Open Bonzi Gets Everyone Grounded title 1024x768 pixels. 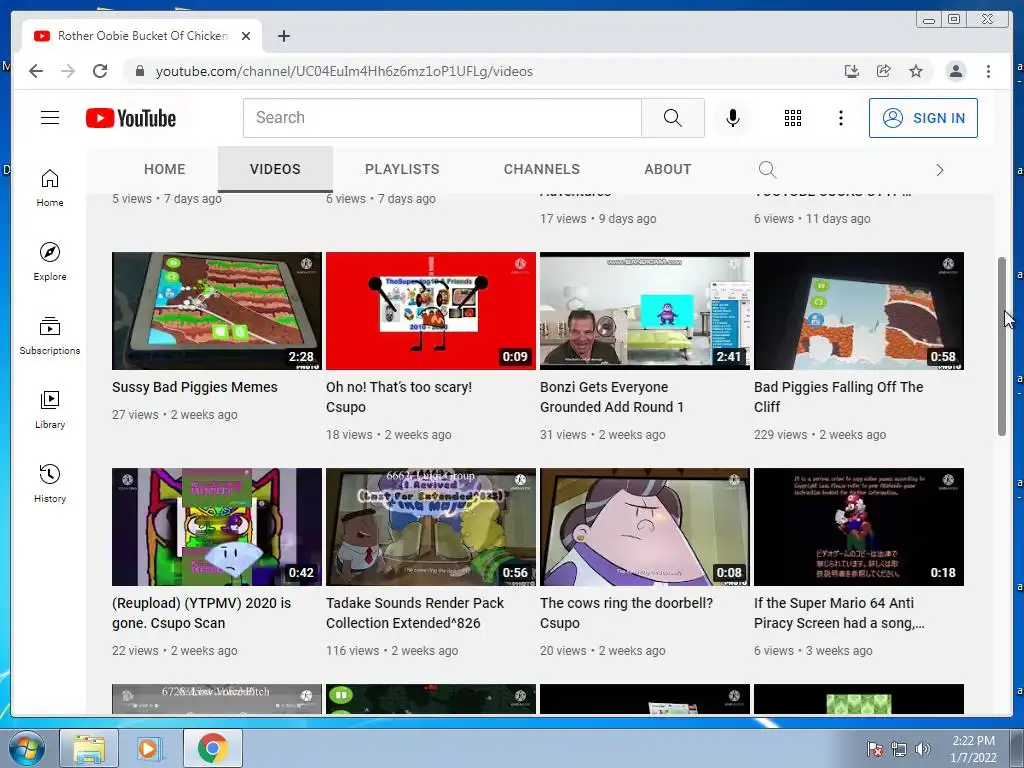click(x=612, y=397)
